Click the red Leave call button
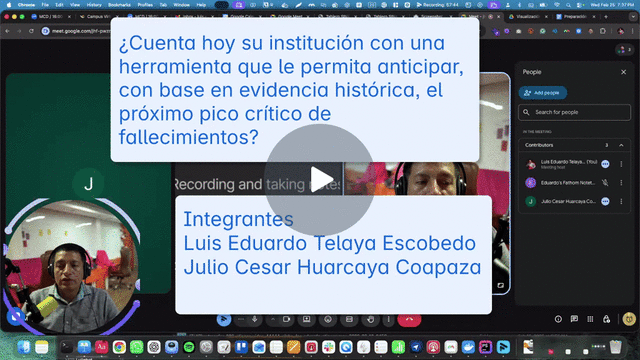 (409, 320)
